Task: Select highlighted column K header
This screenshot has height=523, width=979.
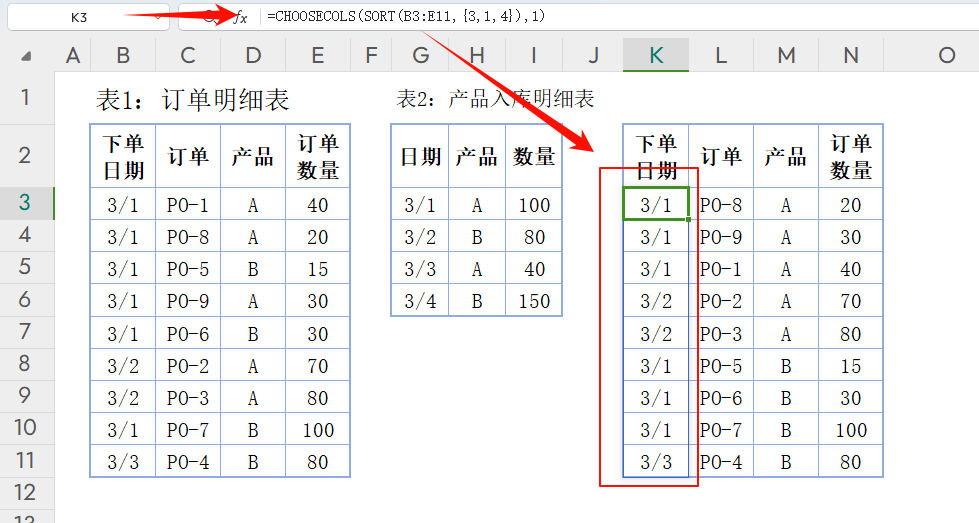Action: coord(656,56)
